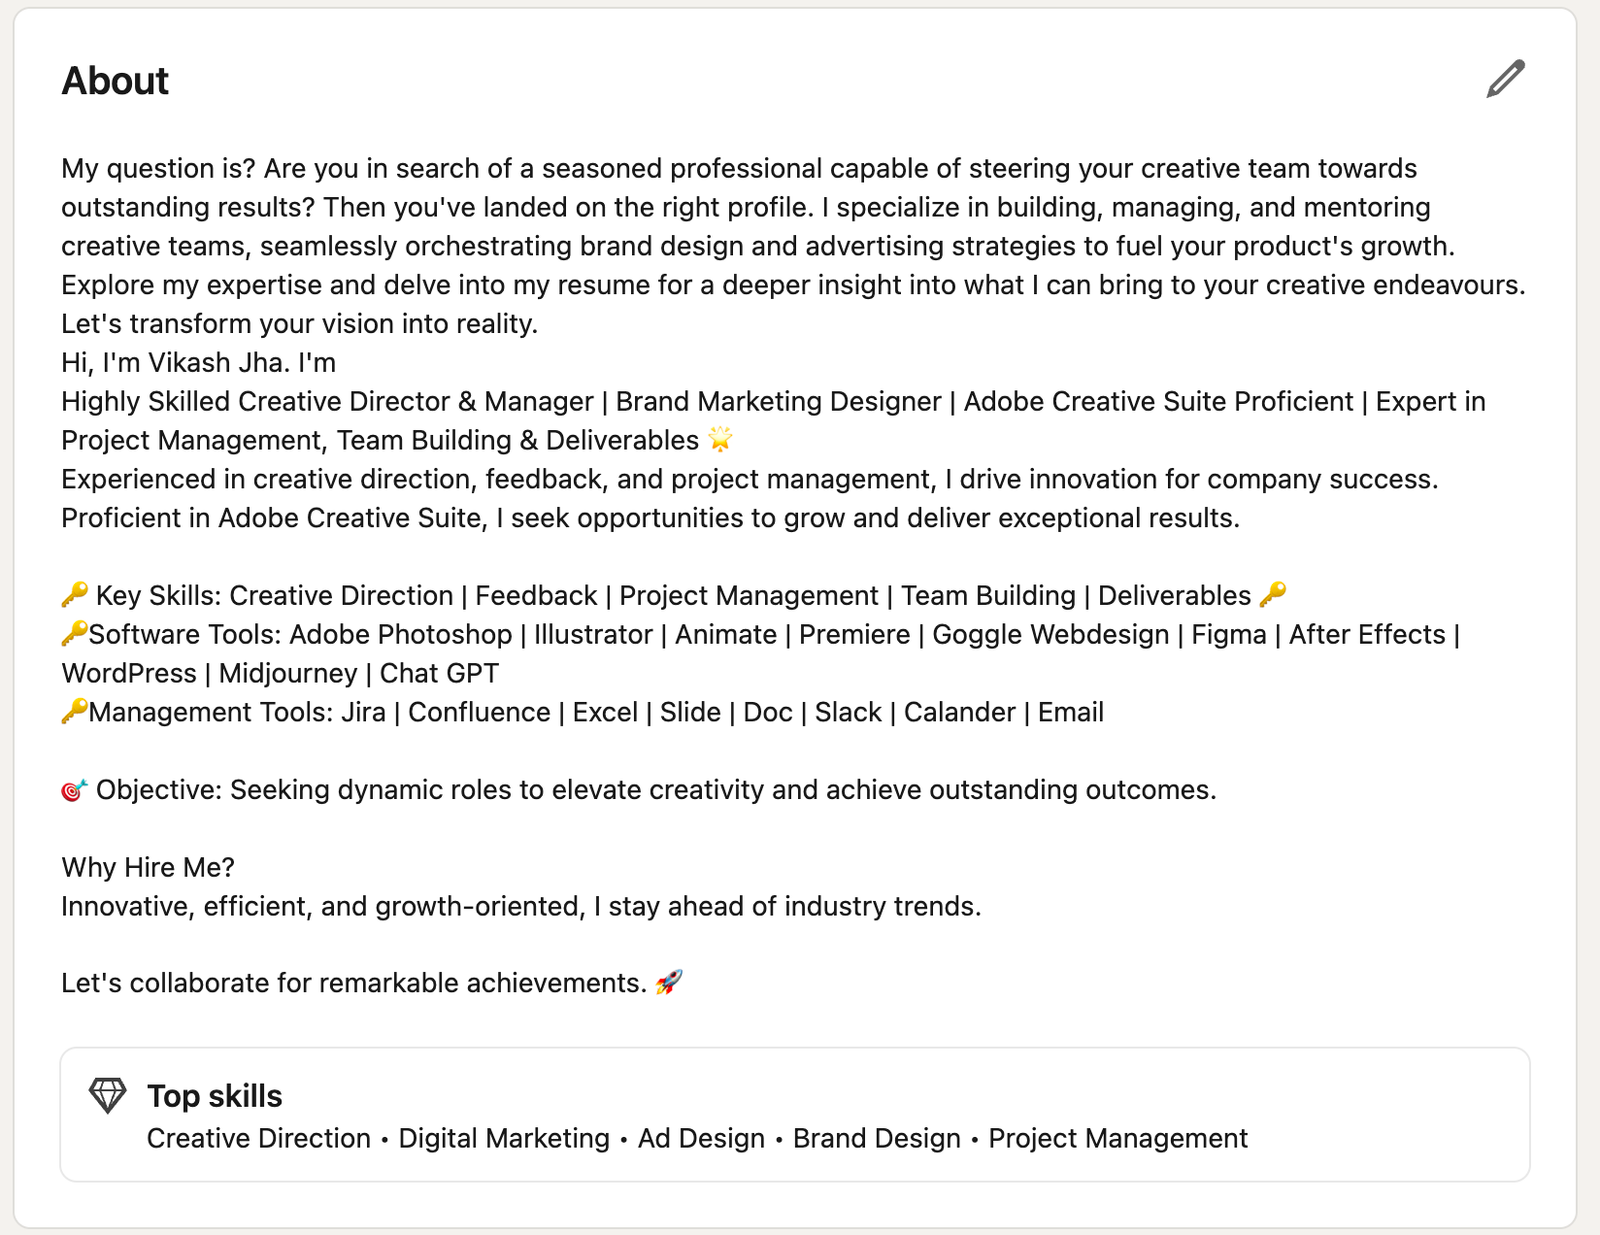Click the target emoji before Objective

coord(74,790)
